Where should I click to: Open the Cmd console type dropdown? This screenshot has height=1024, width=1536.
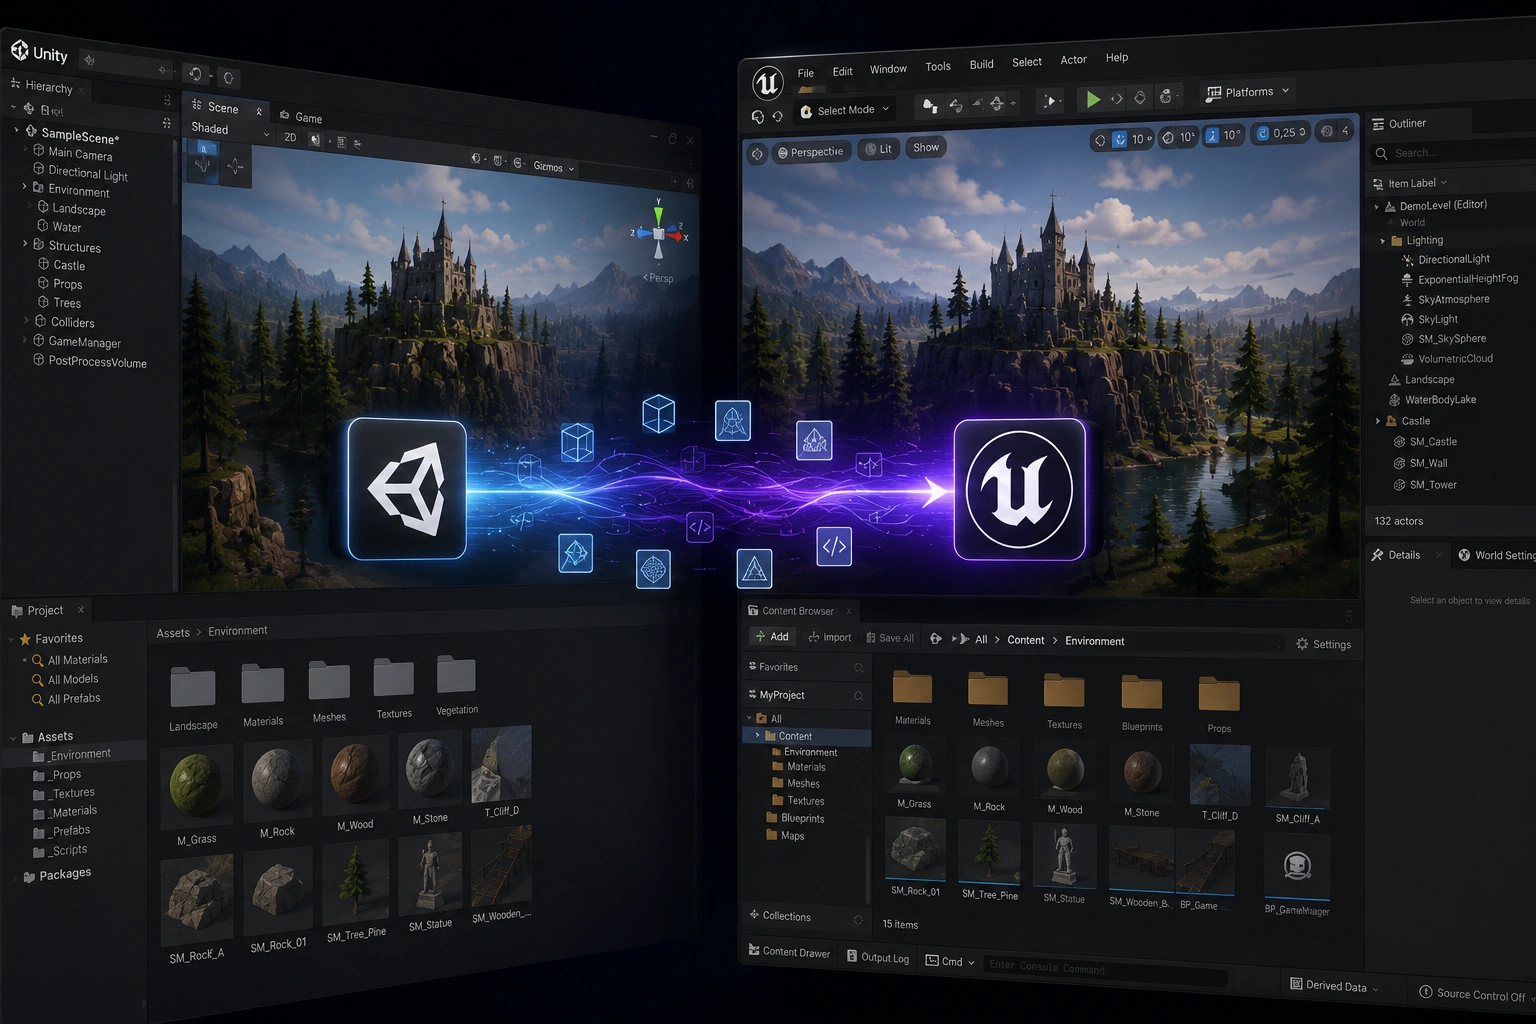click(950, 961)
